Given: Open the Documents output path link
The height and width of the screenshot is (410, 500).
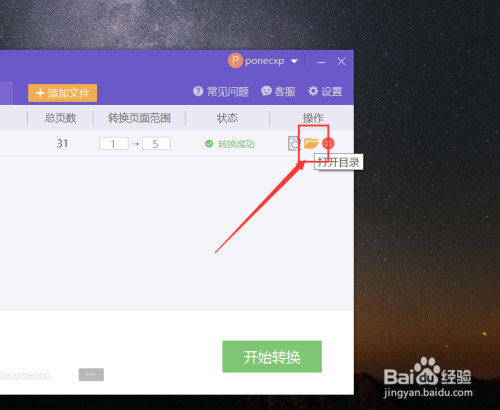Looking at the screenshot, I should coord(25,375).
